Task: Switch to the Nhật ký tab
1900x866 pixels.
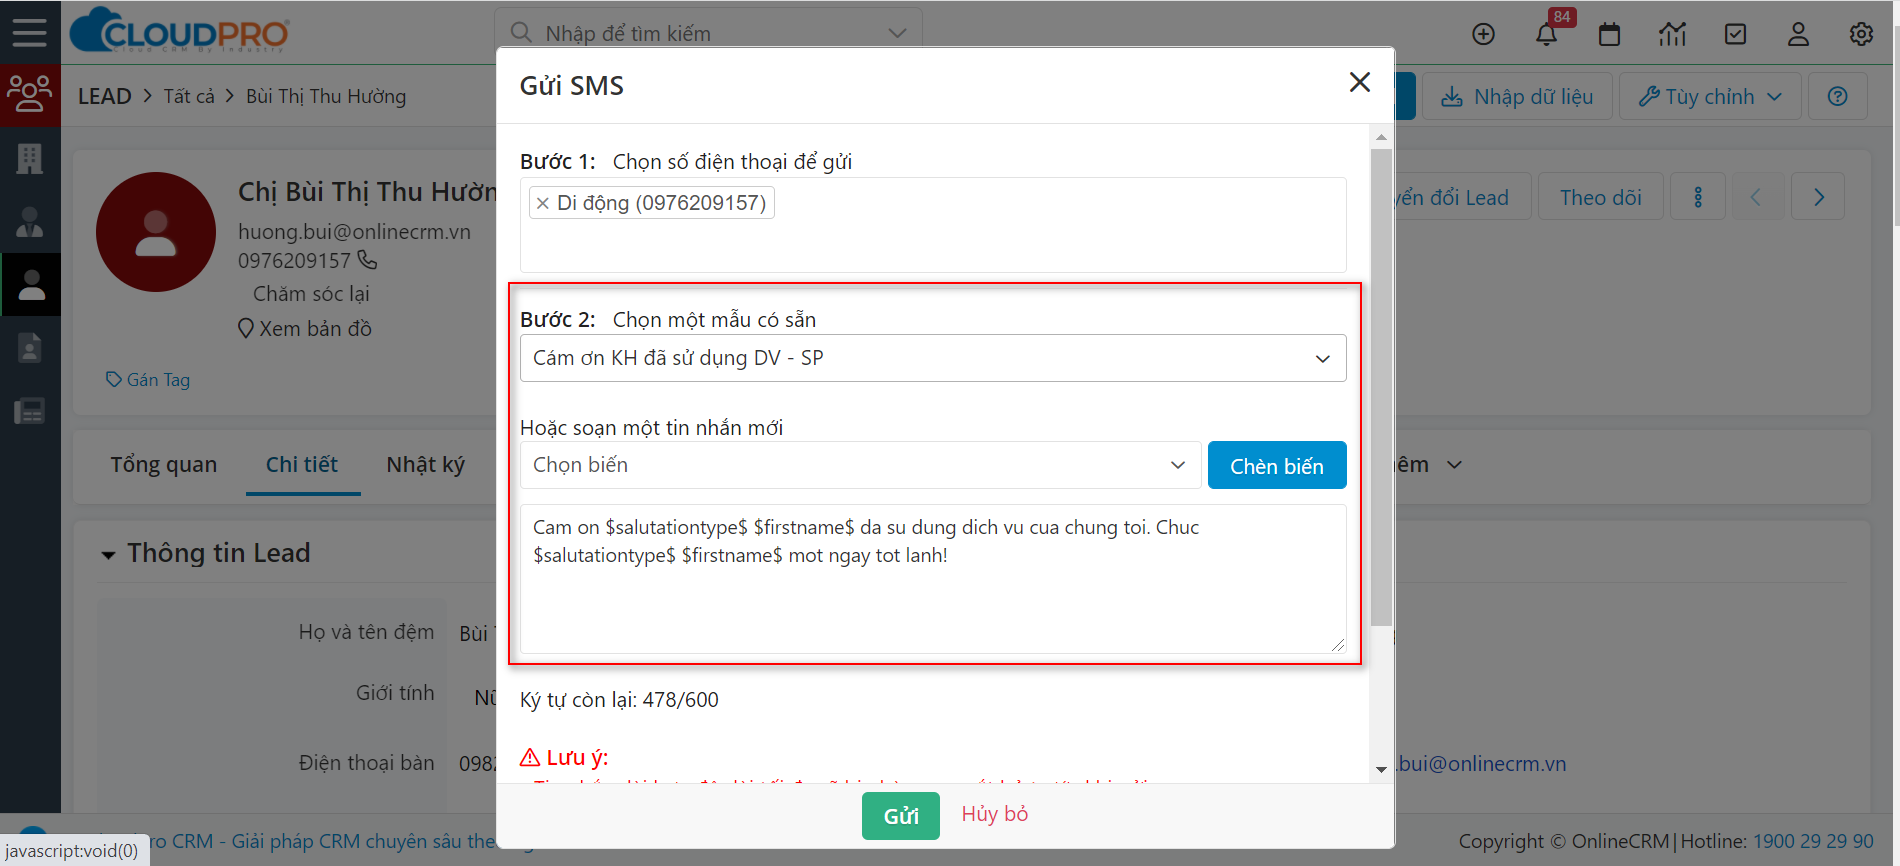Action: [x=426, y=464]
